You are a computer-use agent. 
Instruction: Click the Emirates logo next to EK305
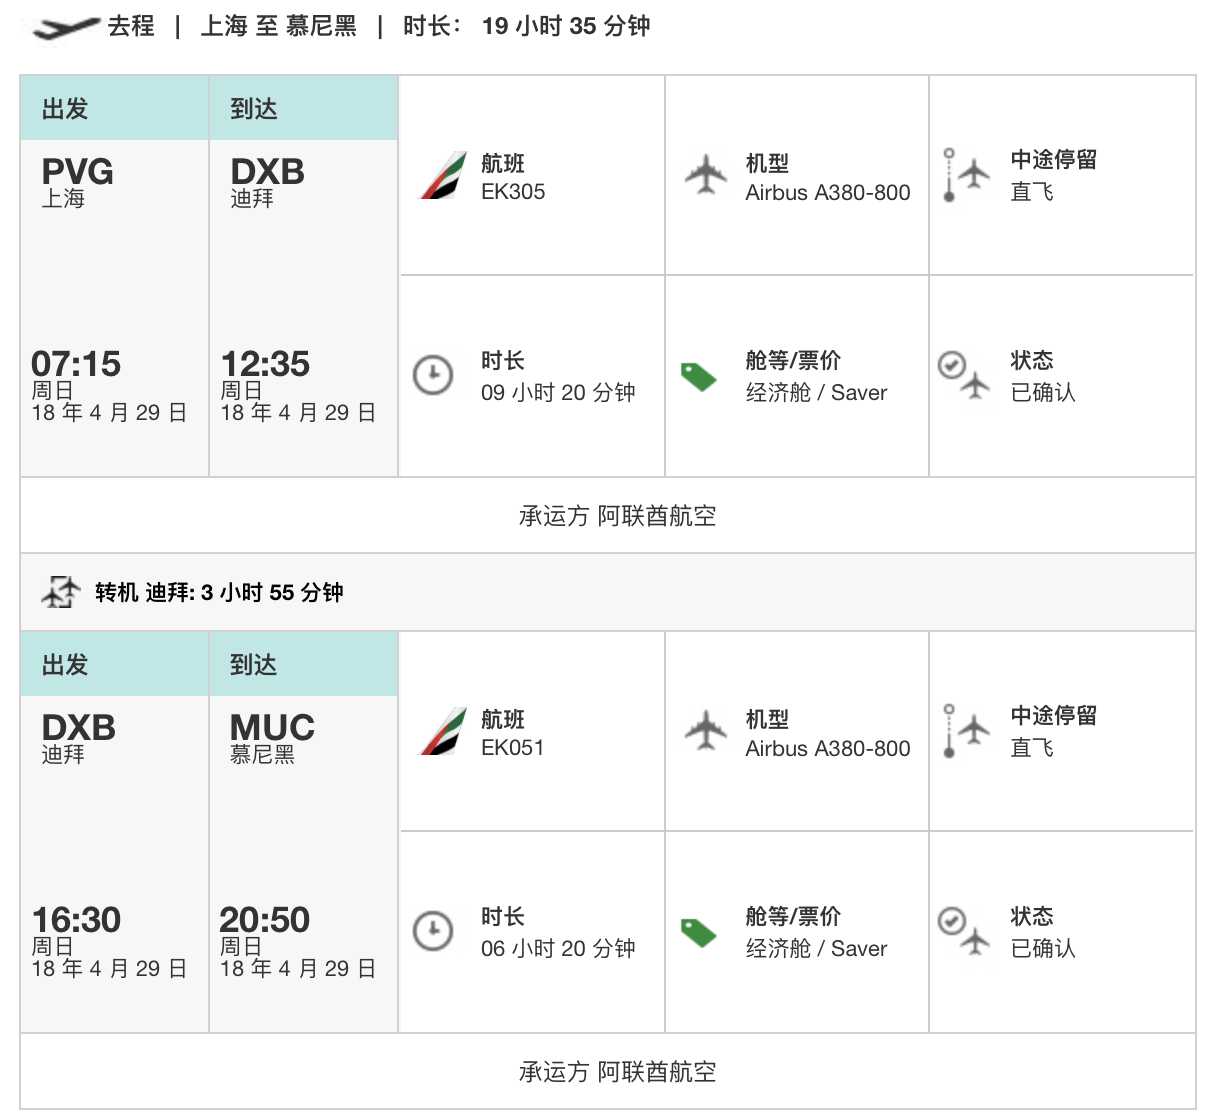(x=443, y=175)
